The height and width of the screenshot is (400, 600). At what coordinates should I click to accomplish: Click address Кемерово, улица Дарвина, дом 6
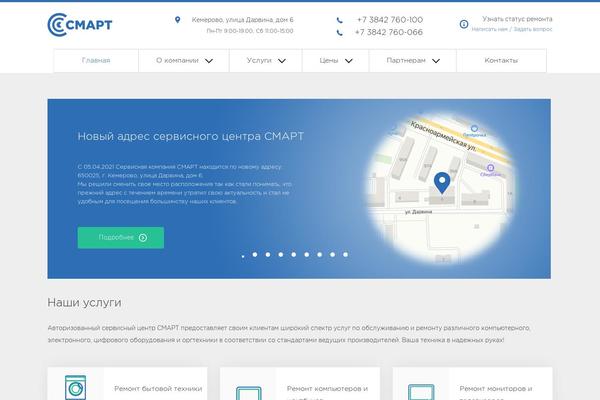pyautogui.click(x=243, y=20)
